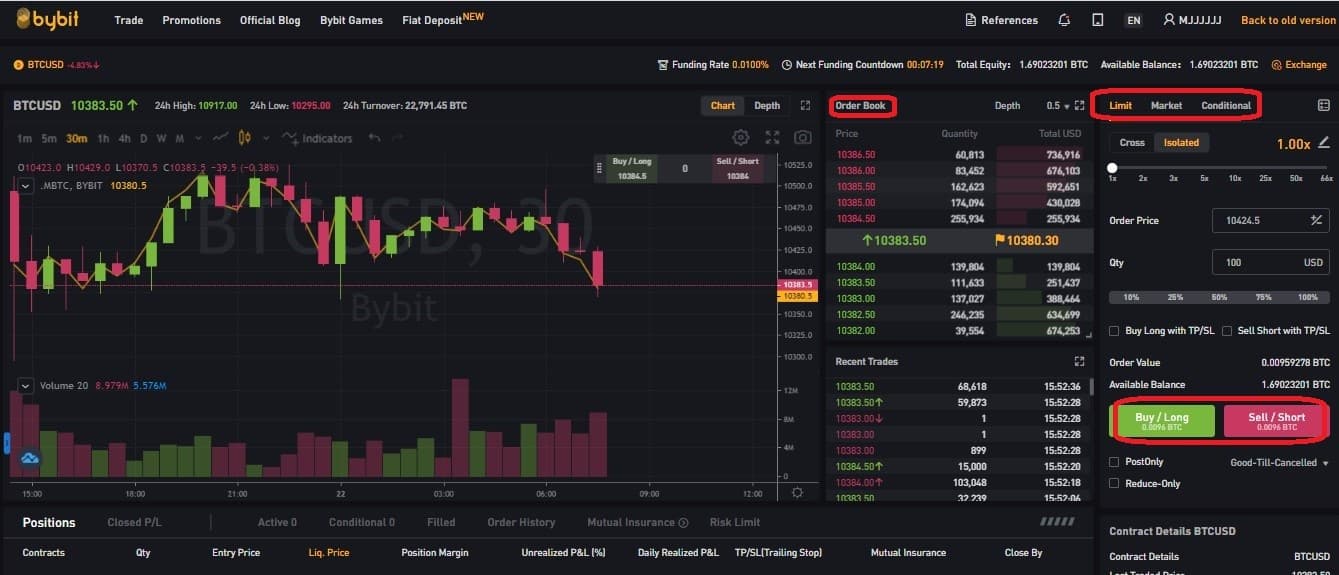
Task: Open the mobile app download icon
Action: point(1098,20)
